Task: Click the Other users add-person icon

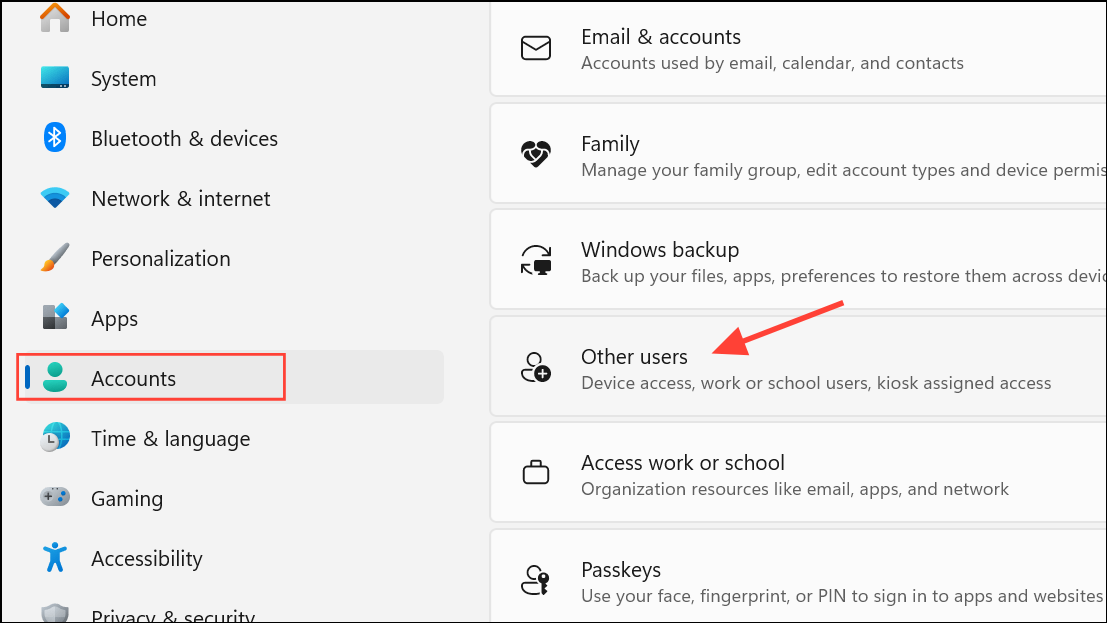Action: click(x=536, y=367)
